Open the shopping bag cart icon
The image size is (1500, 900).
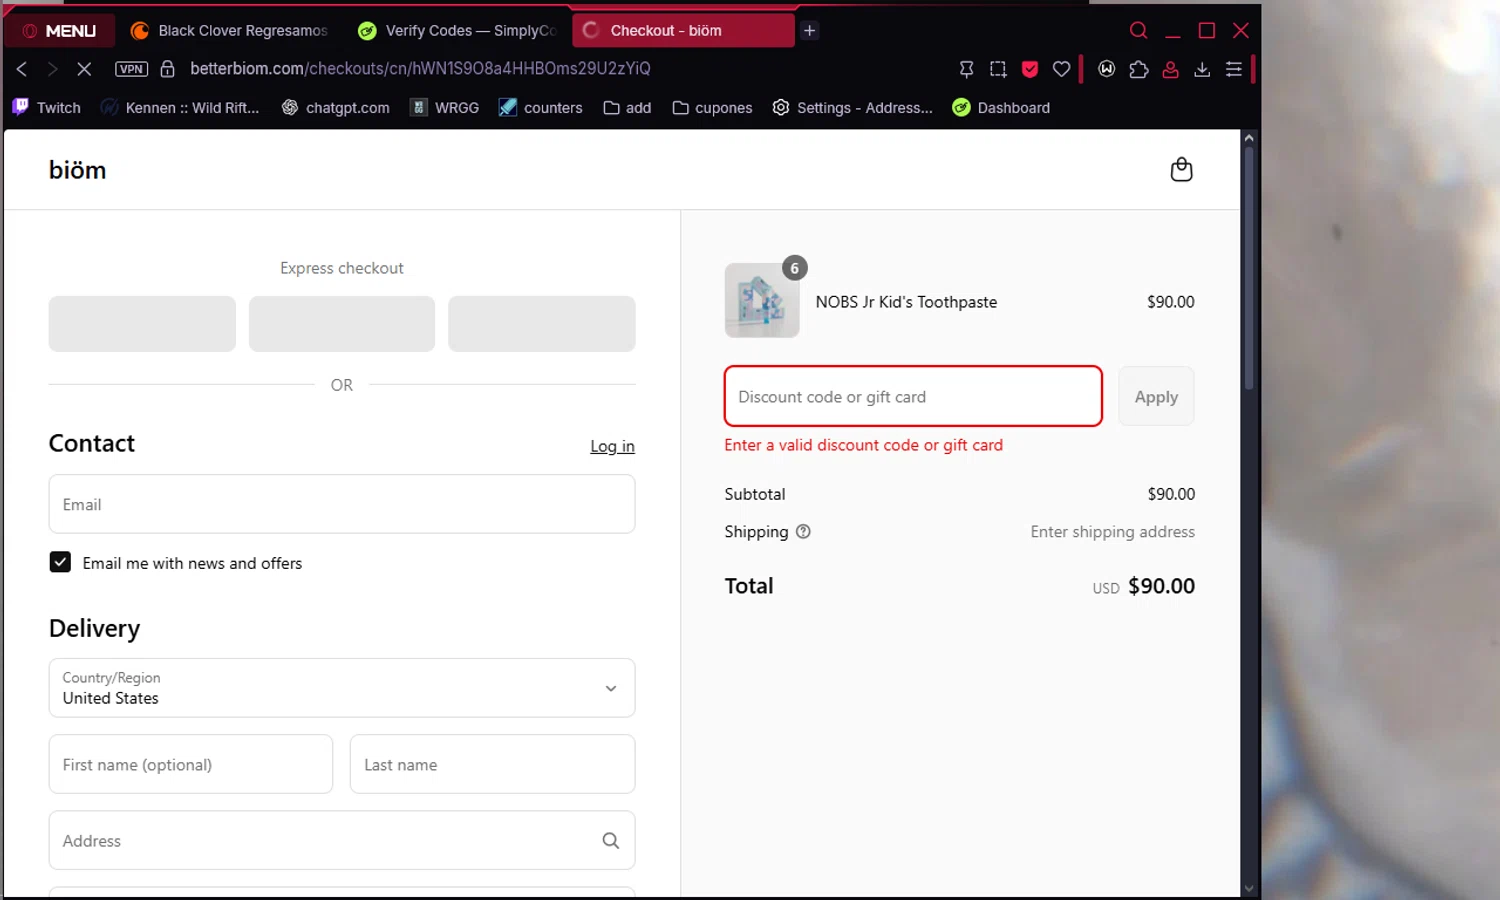point(1181,169)
